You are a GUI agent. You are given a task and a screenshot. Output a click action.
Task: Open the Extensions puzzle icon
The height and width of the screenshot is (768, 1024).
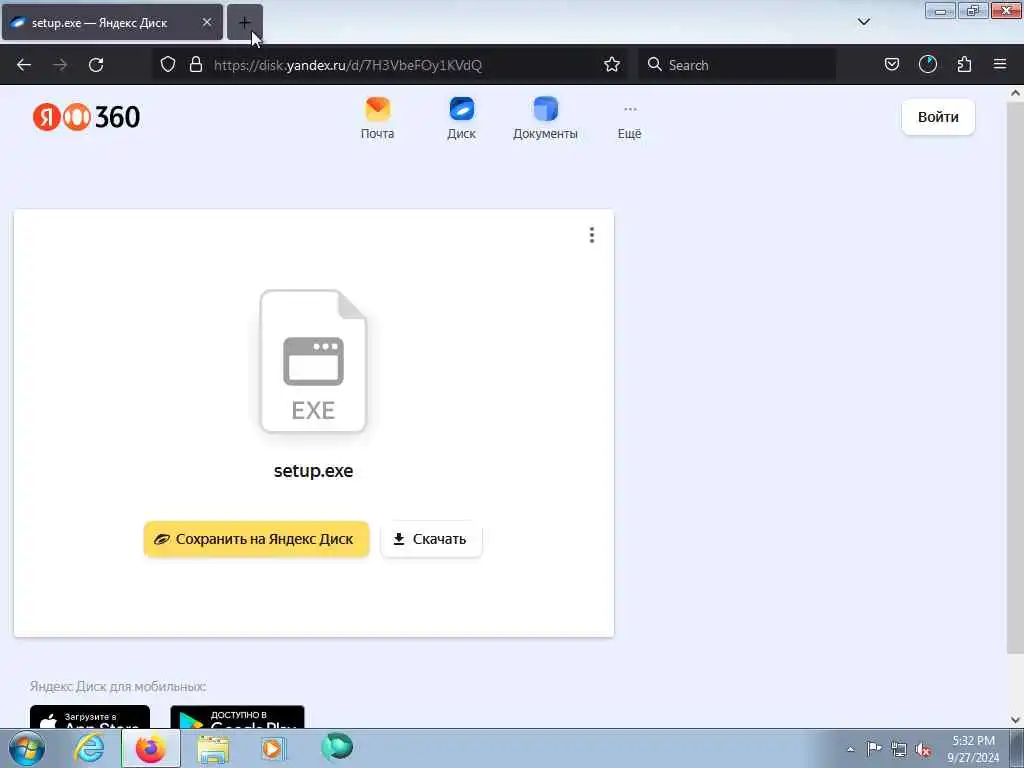coord(964,65)
